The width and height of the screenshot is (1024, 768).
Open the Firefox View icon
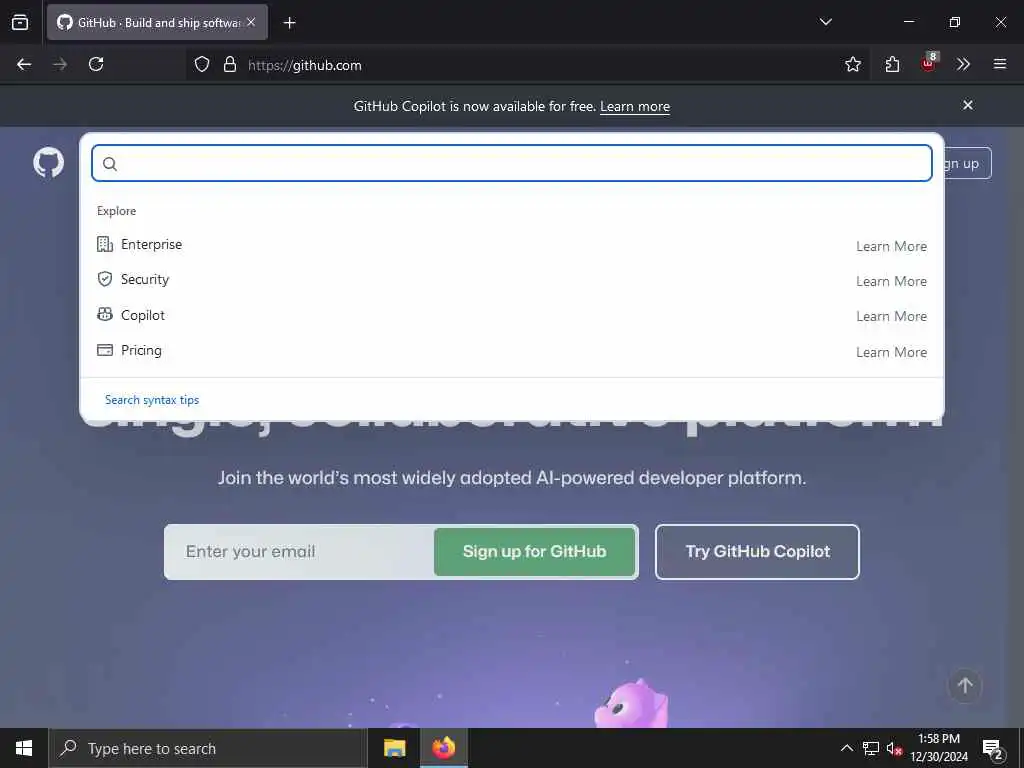click(x=20, y=22)
